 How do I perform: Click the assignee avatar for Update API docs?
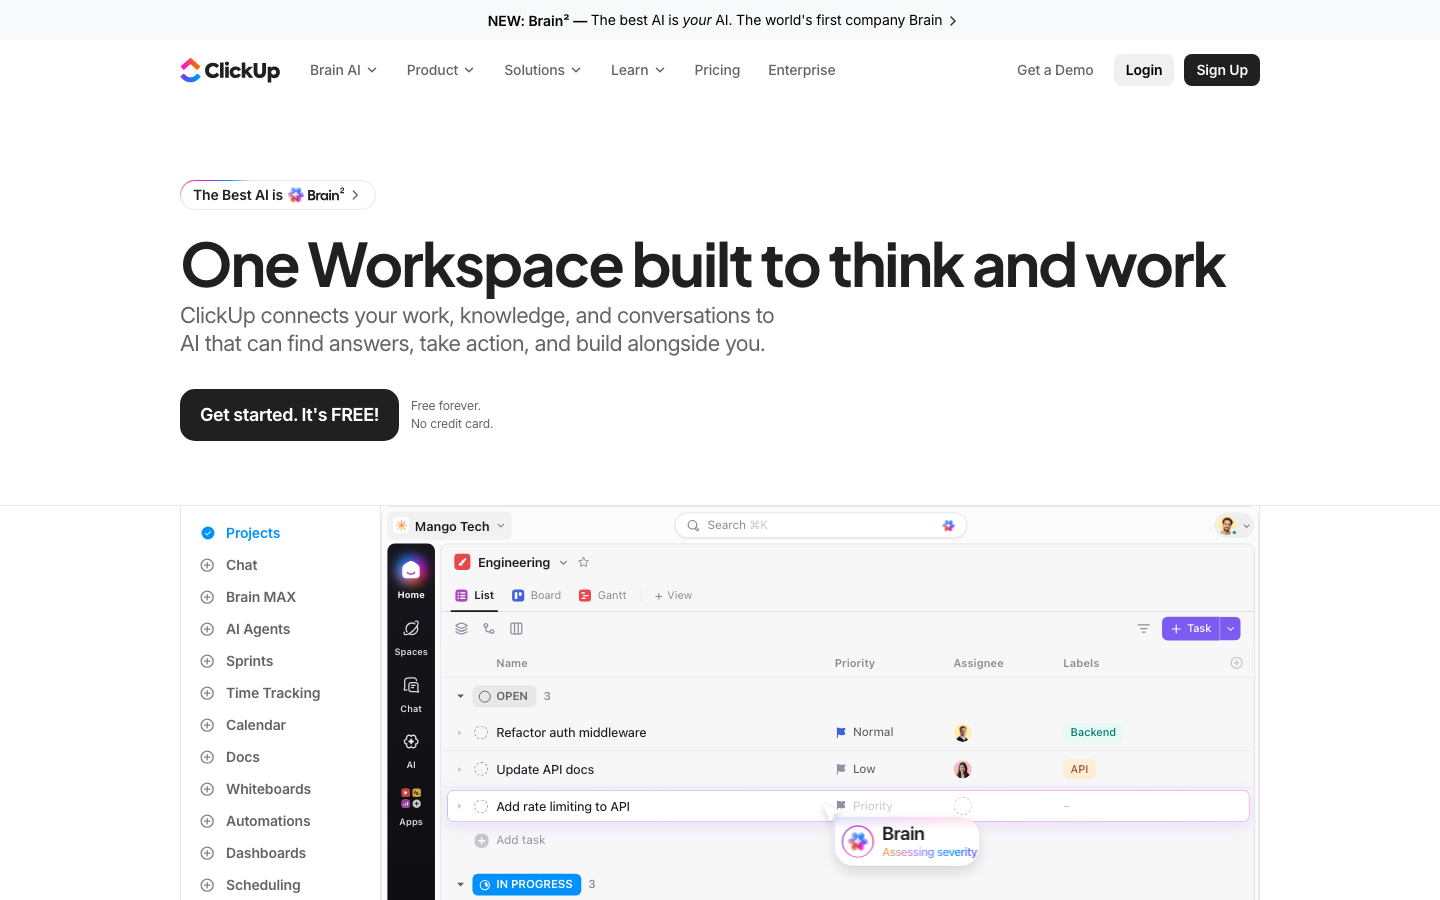(962, 769)
